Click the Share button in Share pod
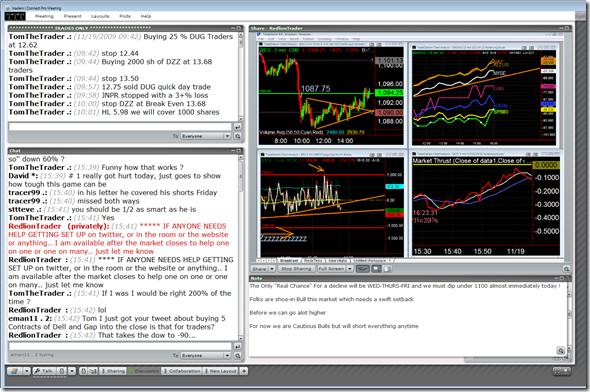Screen dimensions: 590x392 (260, 269)
